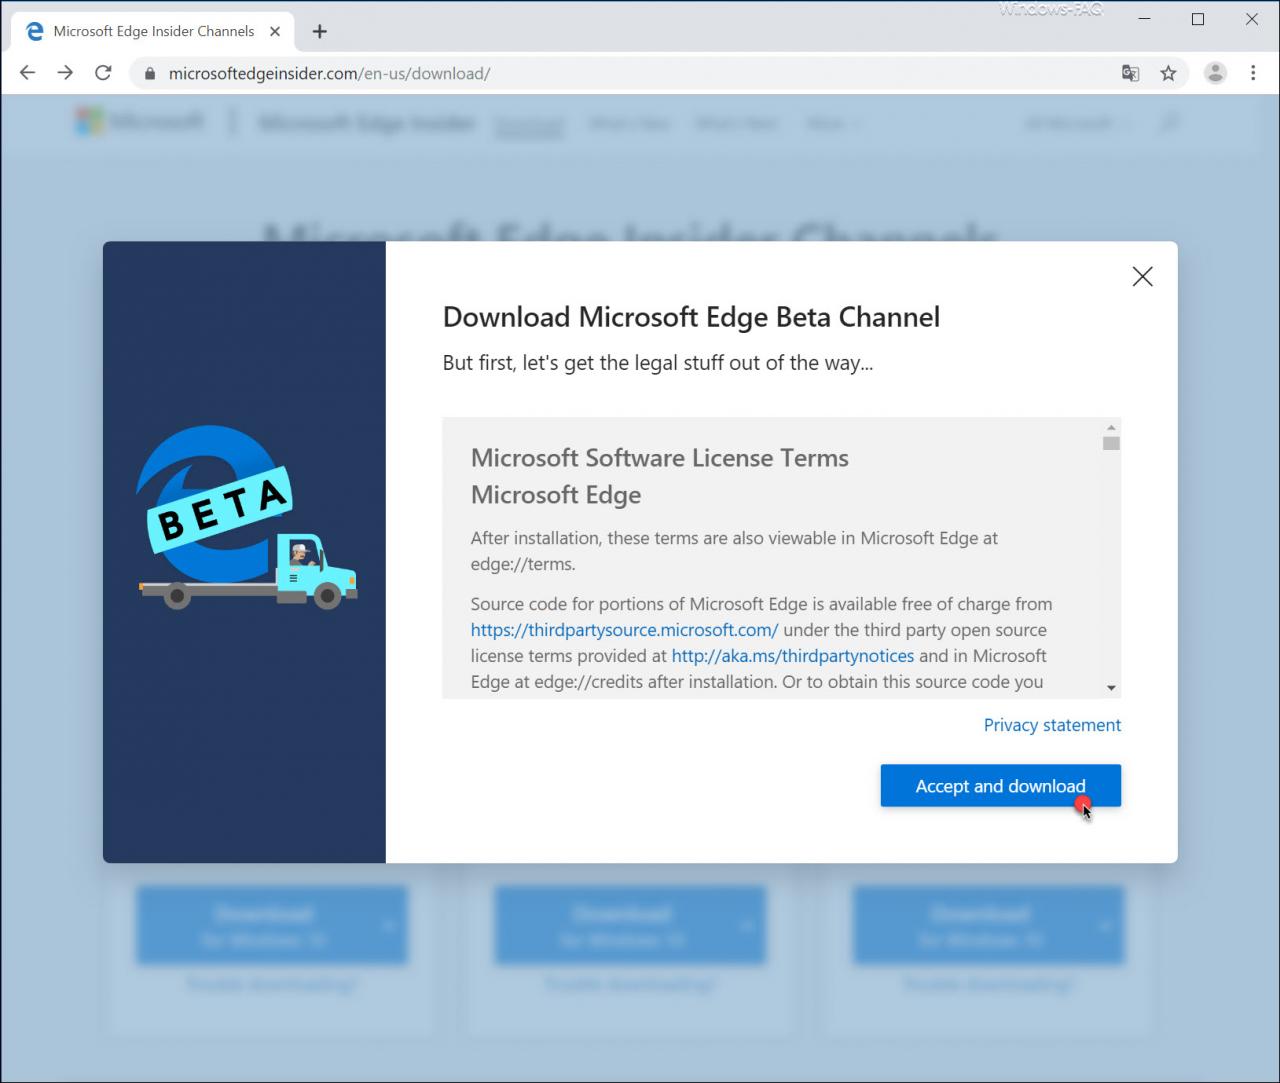Accept the terms and download Edge Beta
The height and width of the screenshot is (1083, 1280).
(1000, 786)
